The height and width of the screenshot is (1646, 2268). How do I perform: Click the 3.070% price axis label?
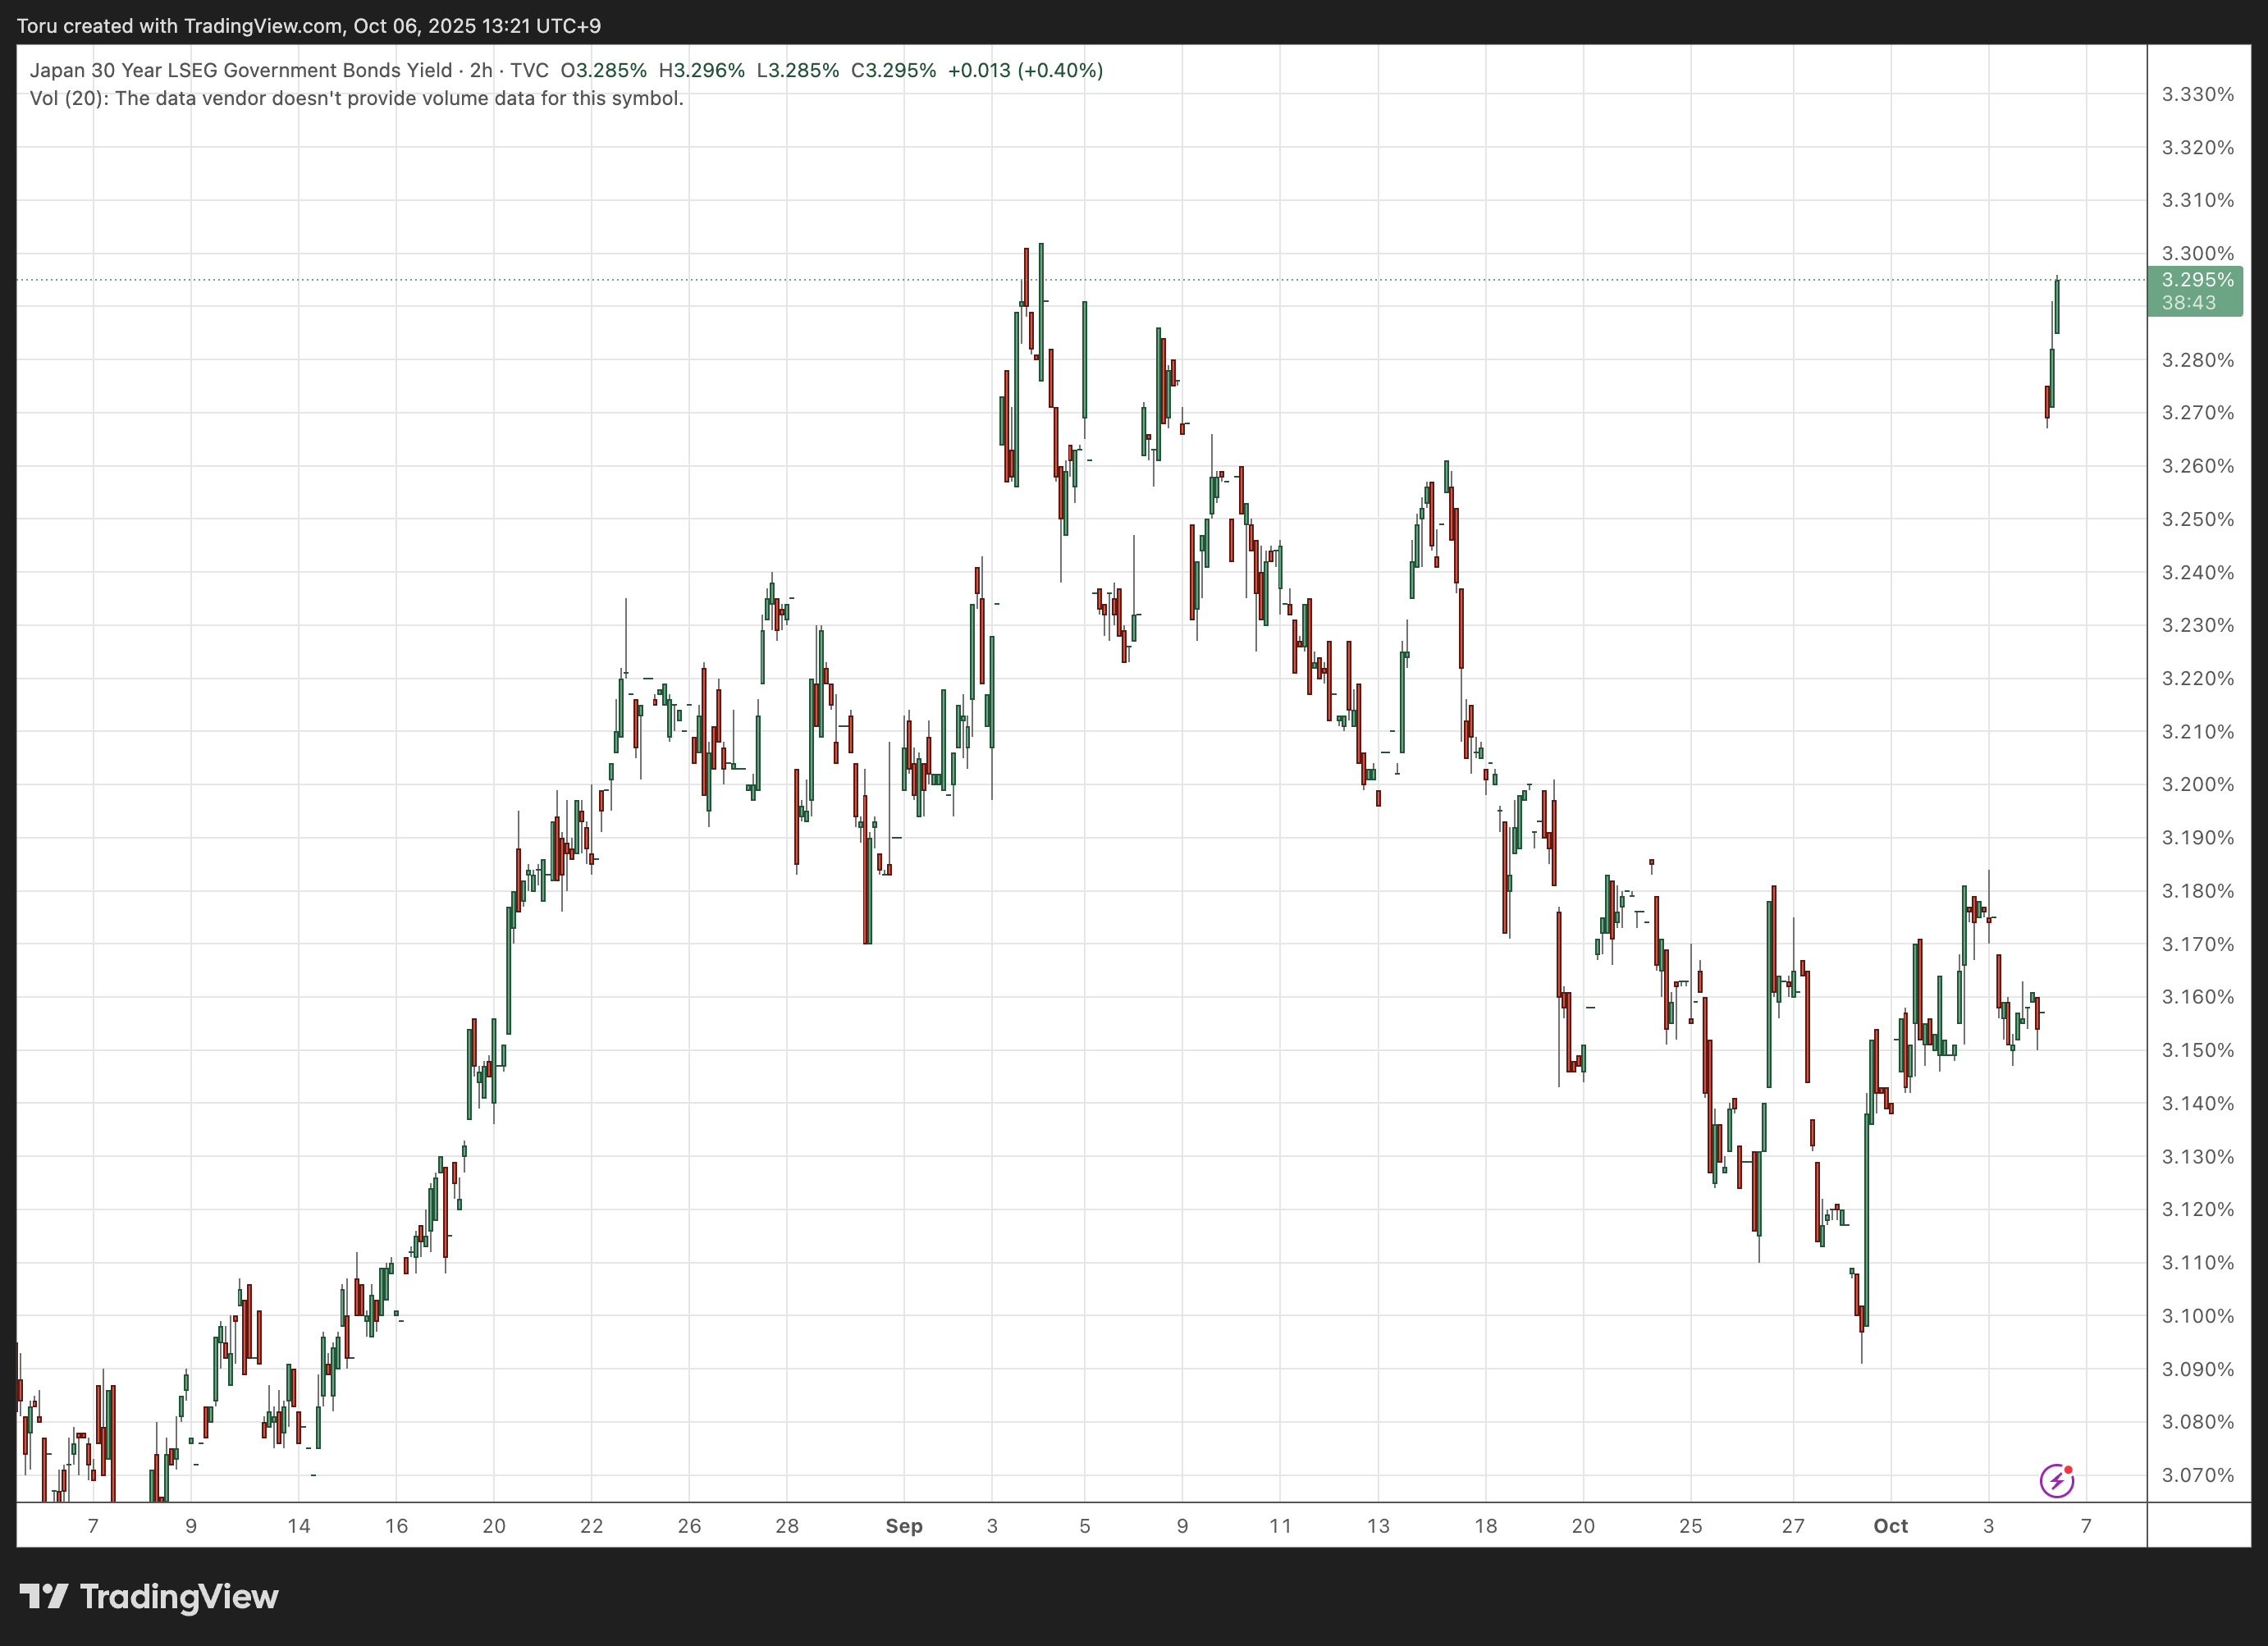[2197, 1475]
